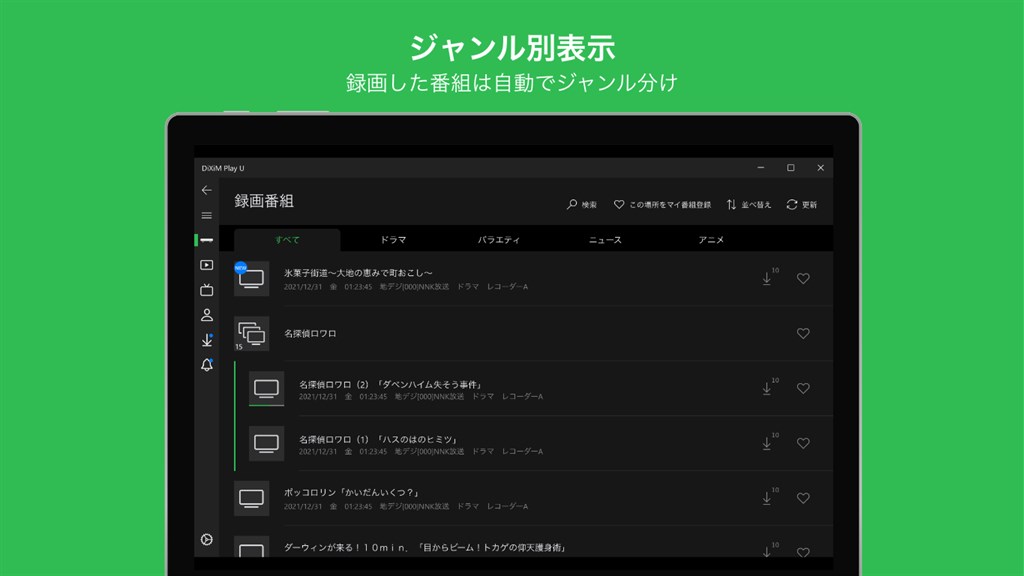Select ポッコロリン「かいだんいくつ？」 title
This screenshot has height=576, width=1024.
point(352,492)
